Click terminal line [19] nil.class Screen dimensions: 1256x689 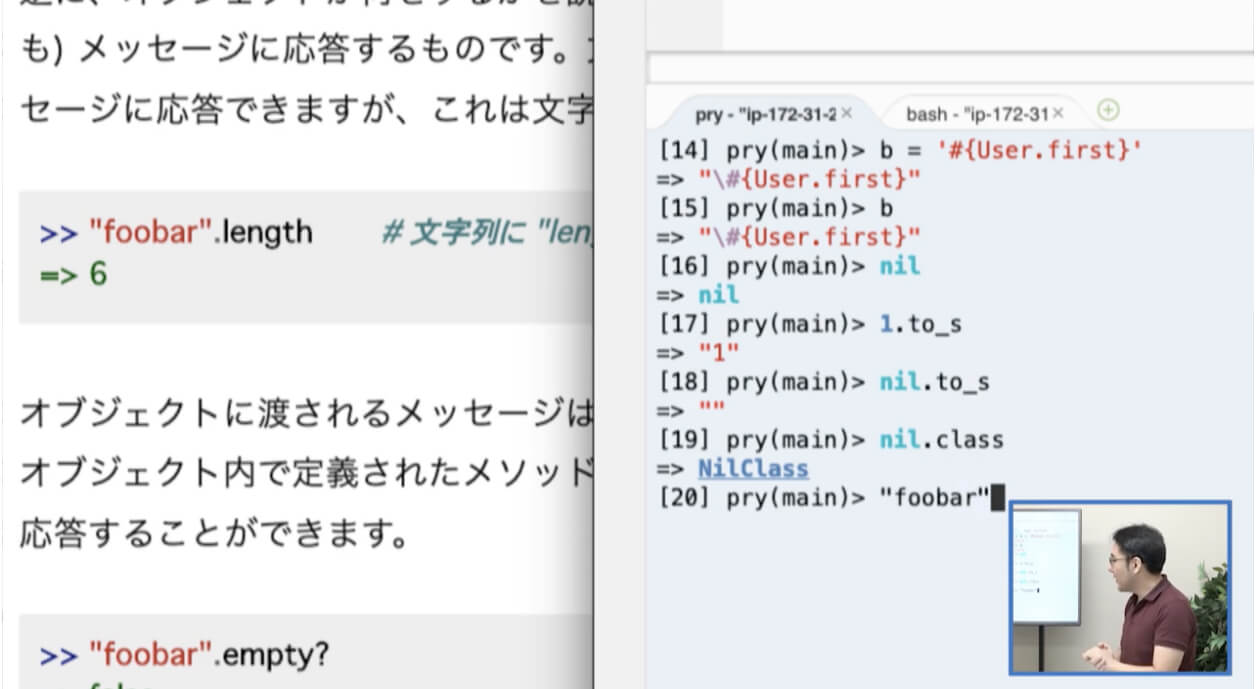click(831, 439)
